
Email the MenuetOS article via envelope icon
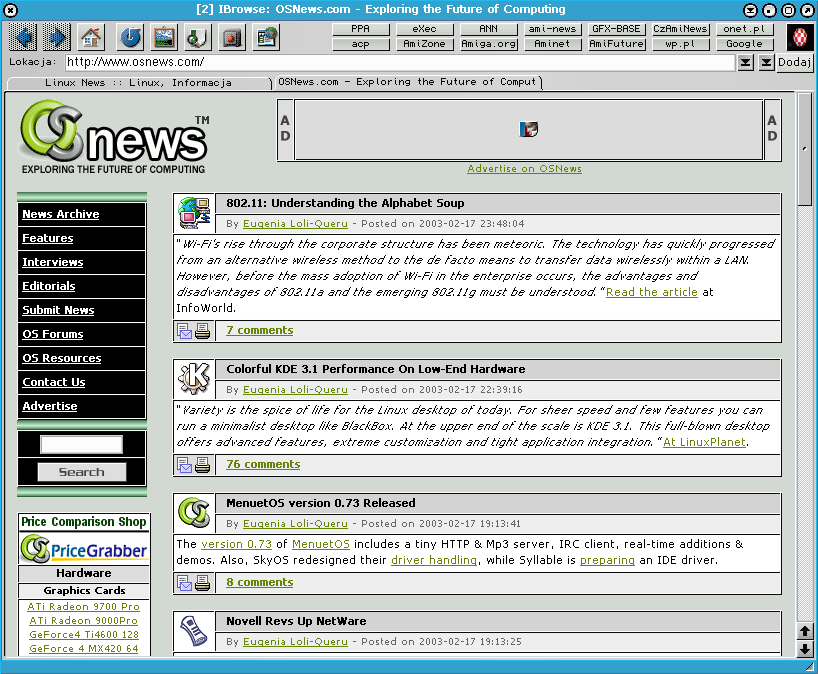[185, 583]
